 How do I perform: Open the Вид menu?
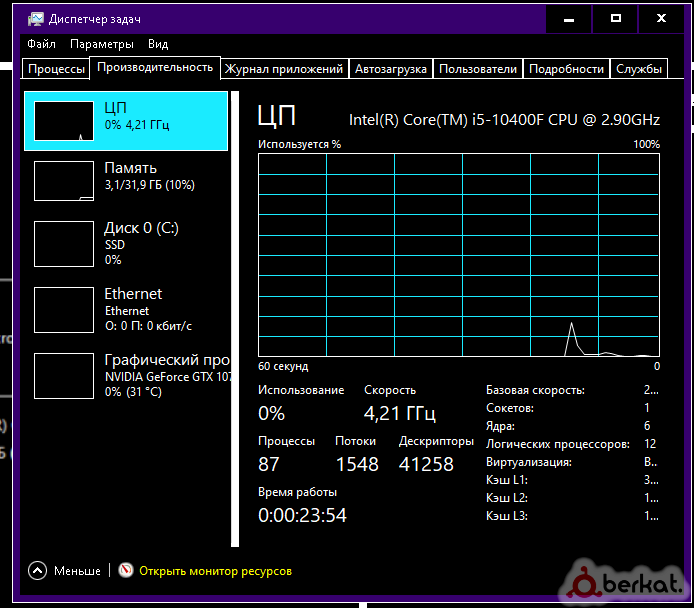tap(158, 44)
